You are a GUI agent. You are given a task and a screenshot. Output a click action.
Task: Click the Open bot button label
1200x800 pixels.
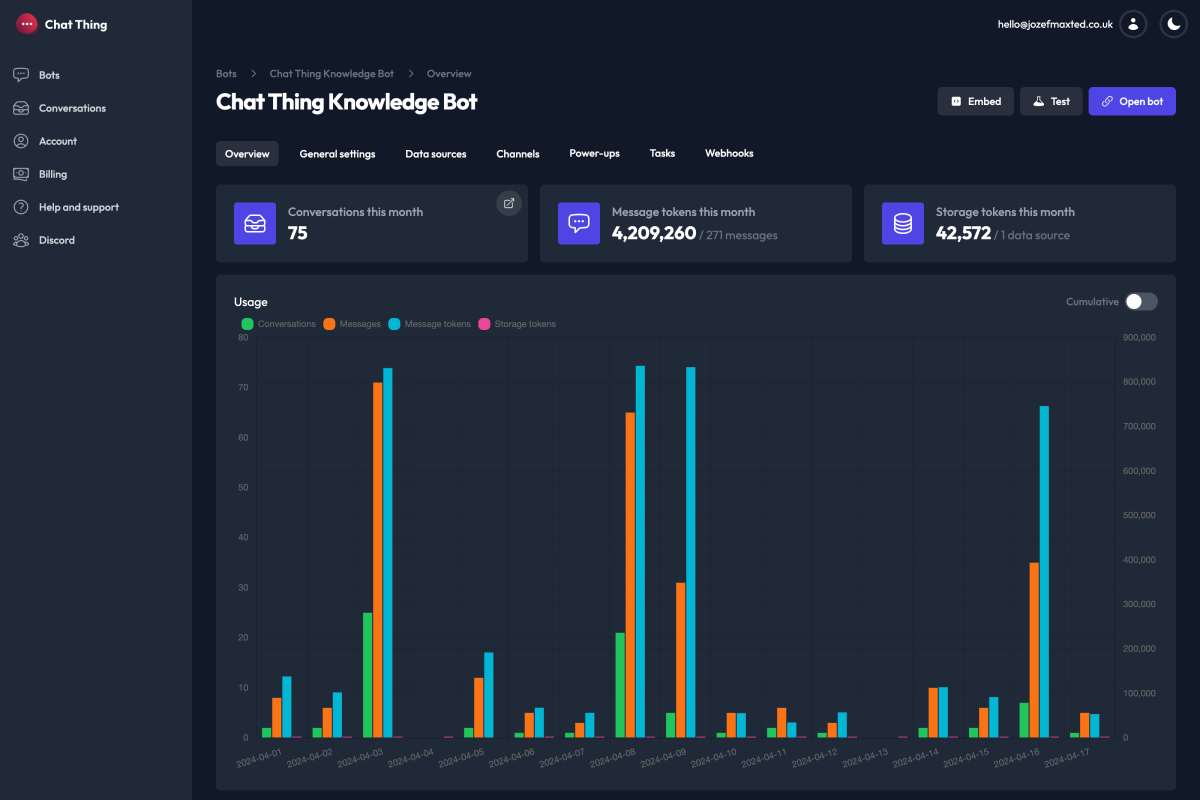coord(1141,101)
